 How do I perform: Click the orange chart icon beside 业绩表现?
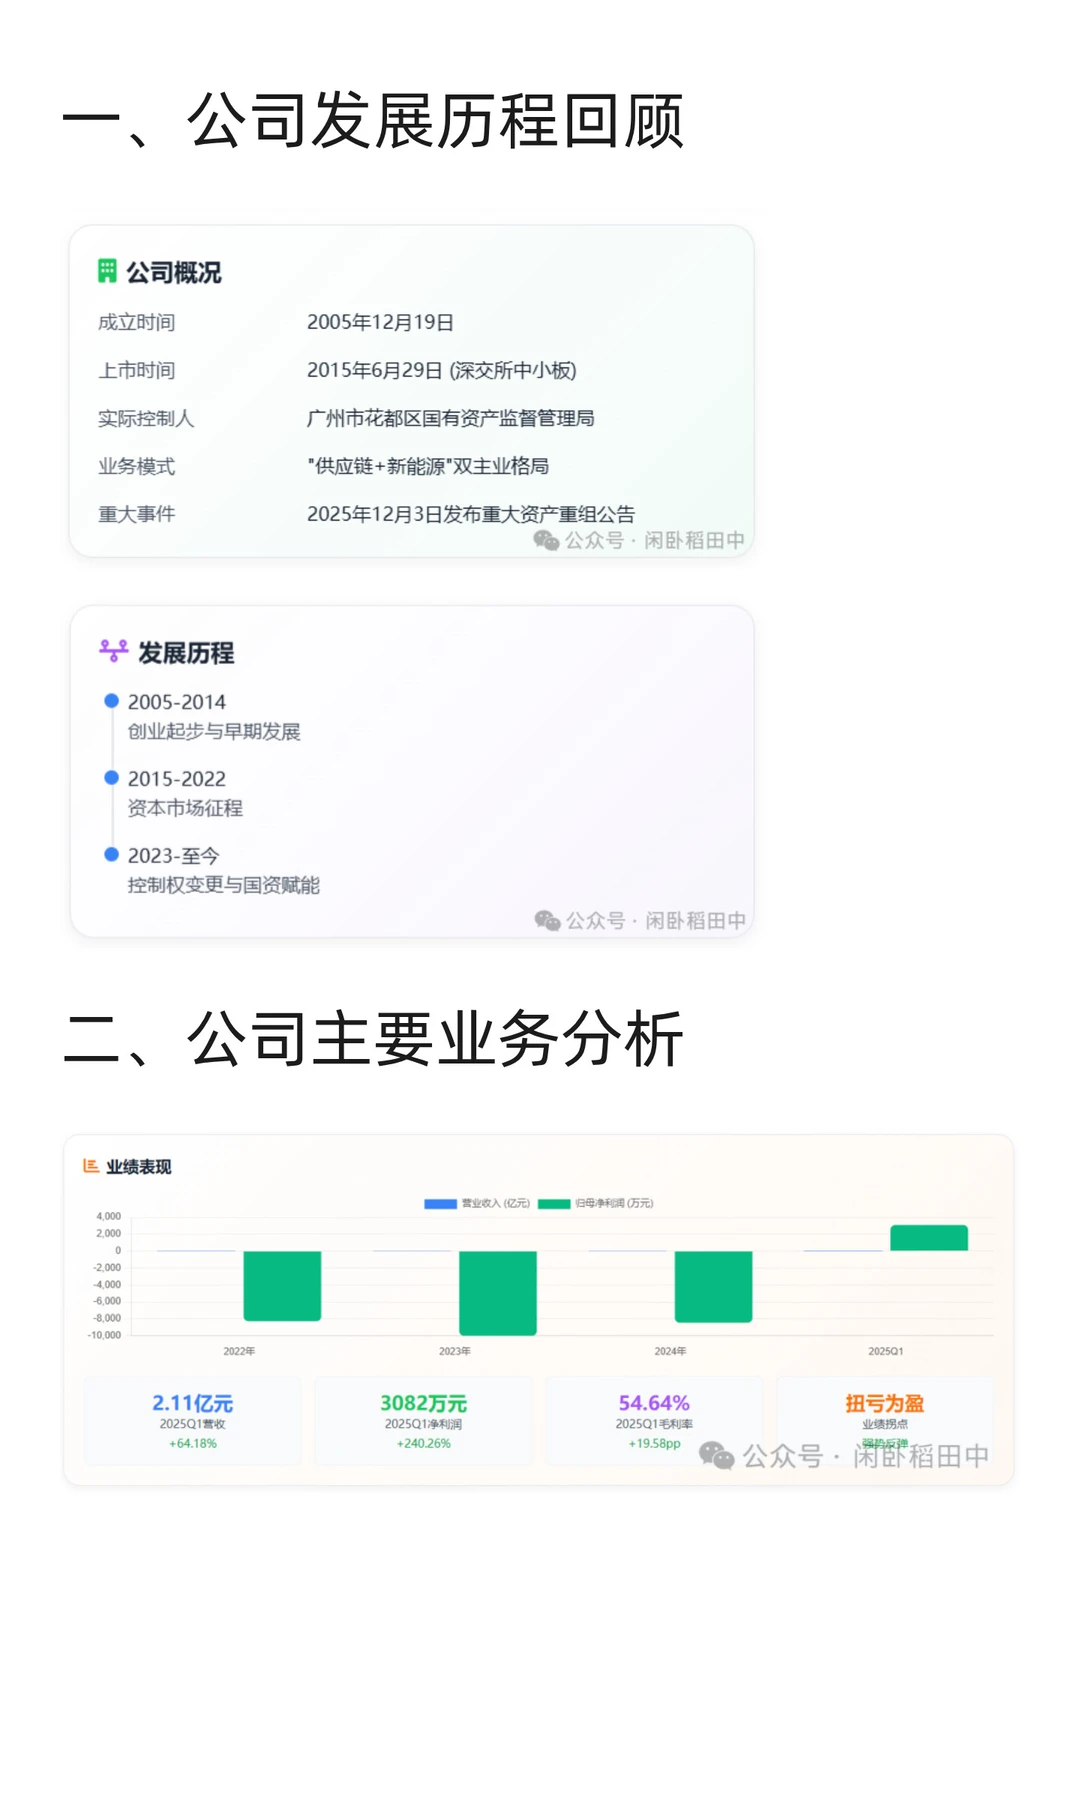[91, 1166]
